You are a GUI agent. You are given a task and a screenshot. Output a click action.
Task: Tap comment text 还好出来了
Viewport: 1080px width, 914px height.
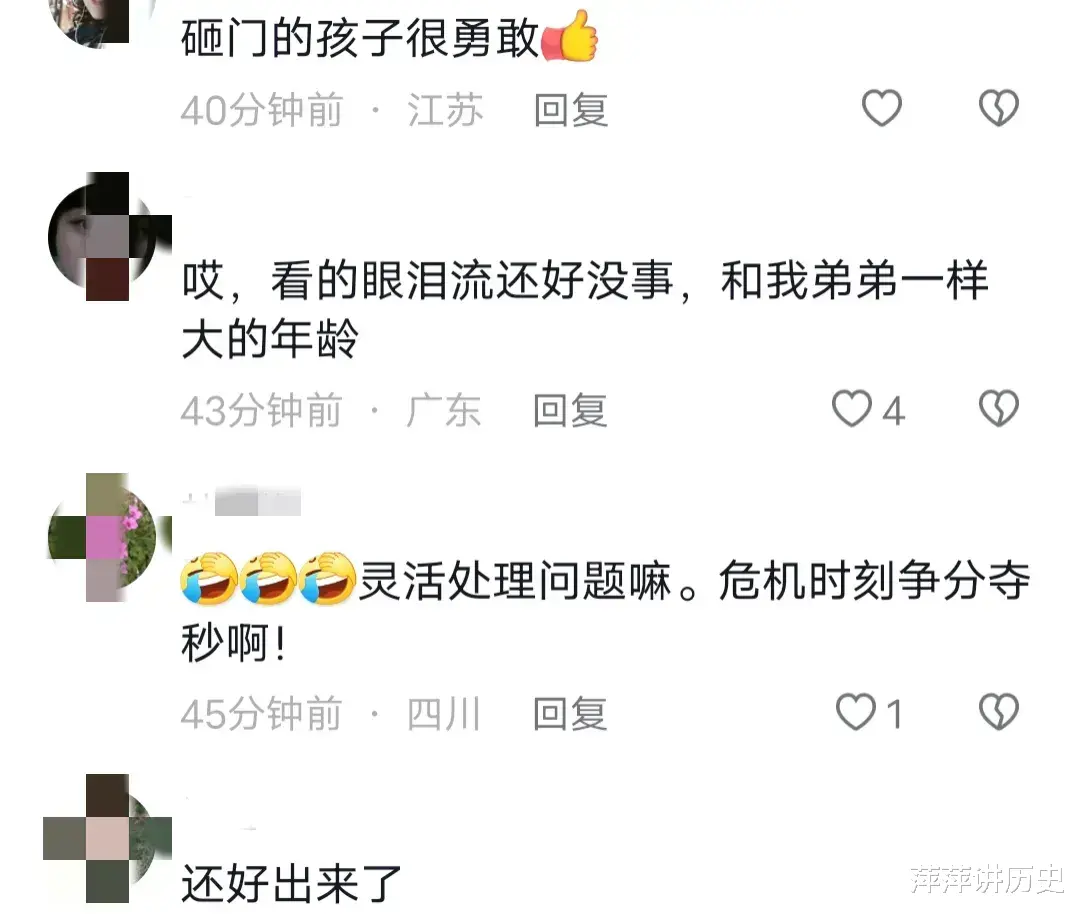coord(291,884)
